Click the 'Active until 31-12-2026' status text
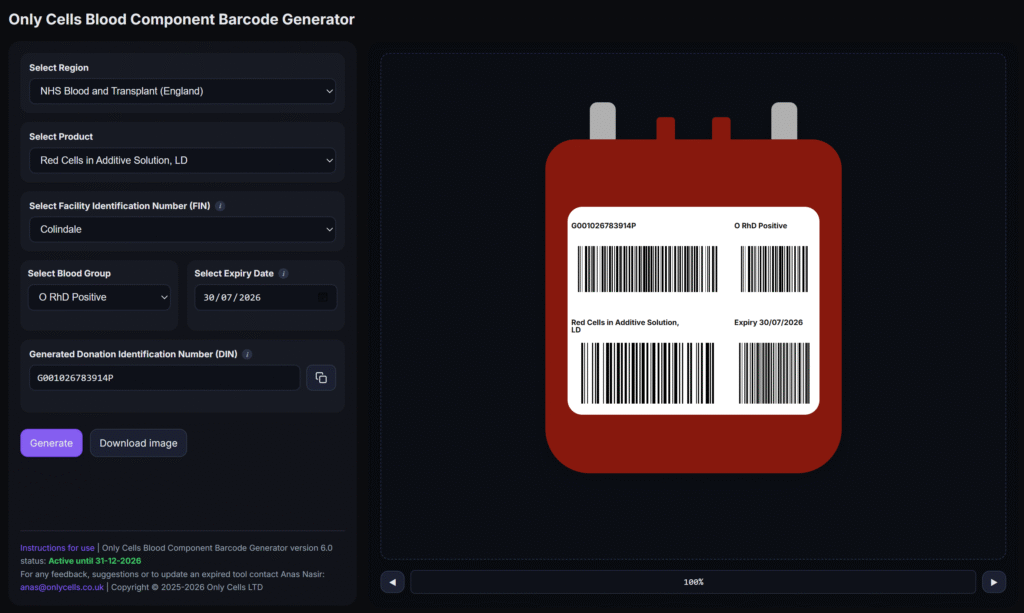 (95, 561)
